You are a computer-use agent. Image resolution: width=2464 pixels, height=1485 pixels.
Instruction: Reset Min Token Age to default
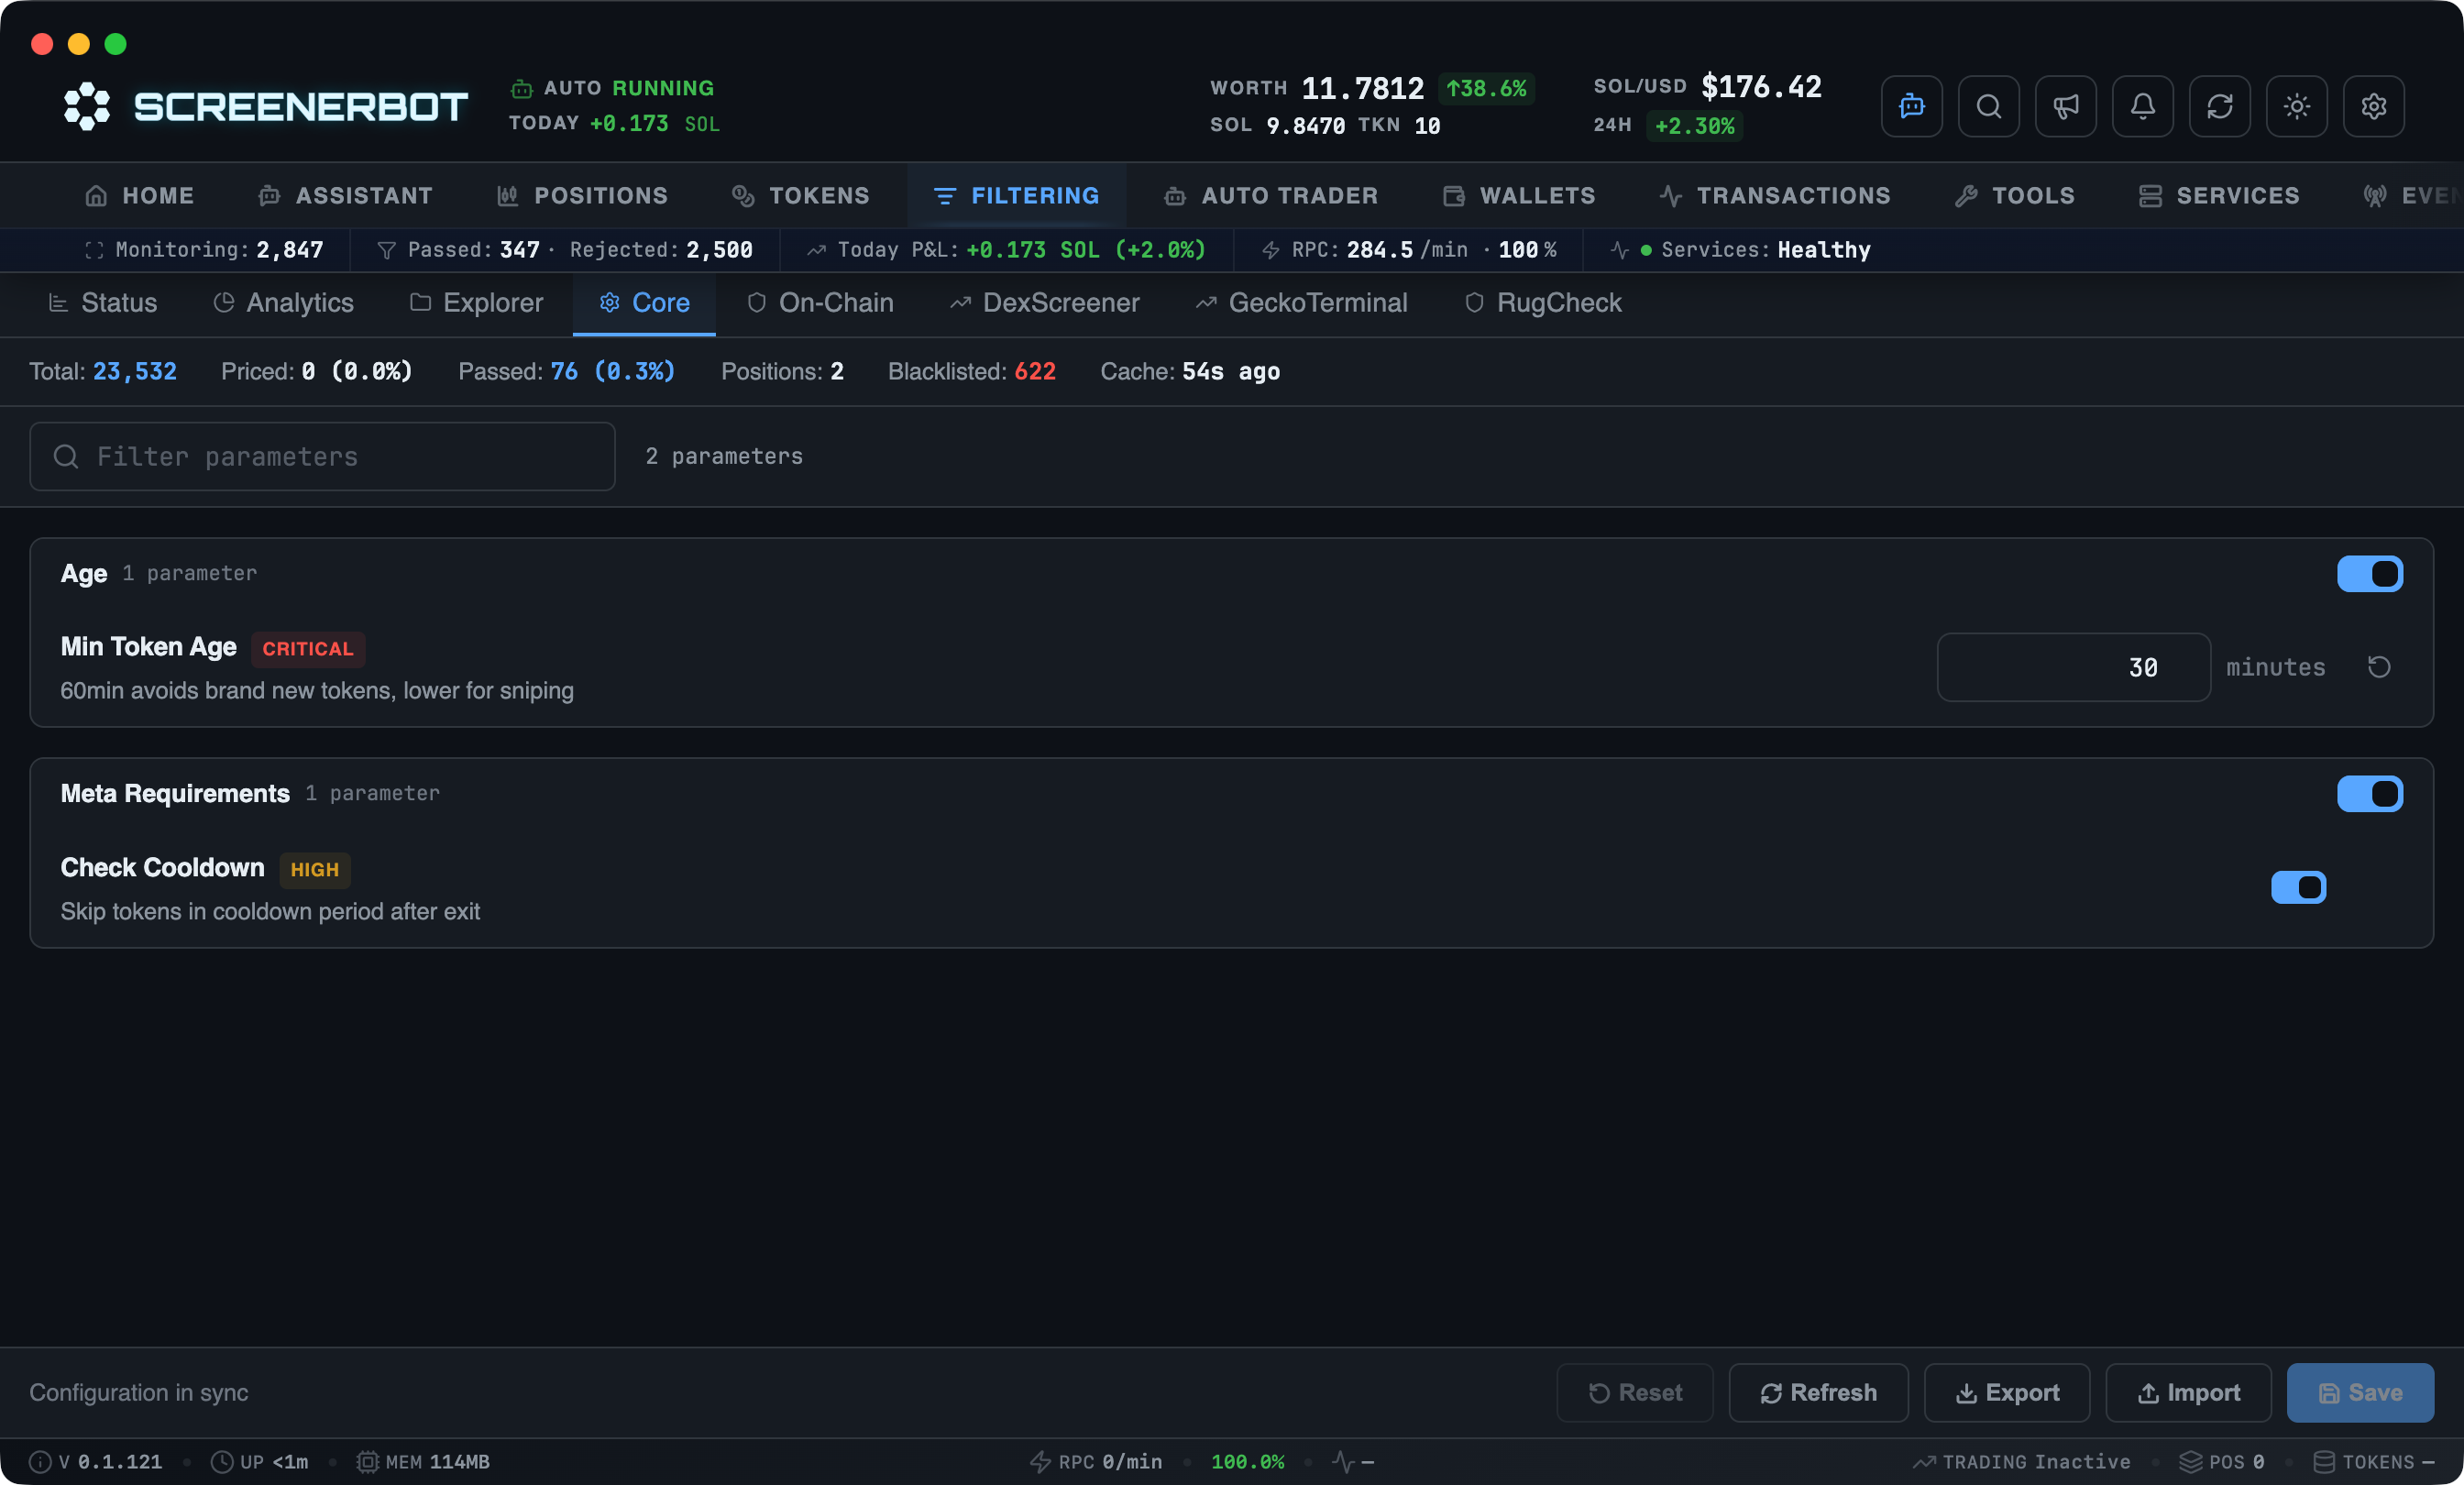coord(2379,667)
